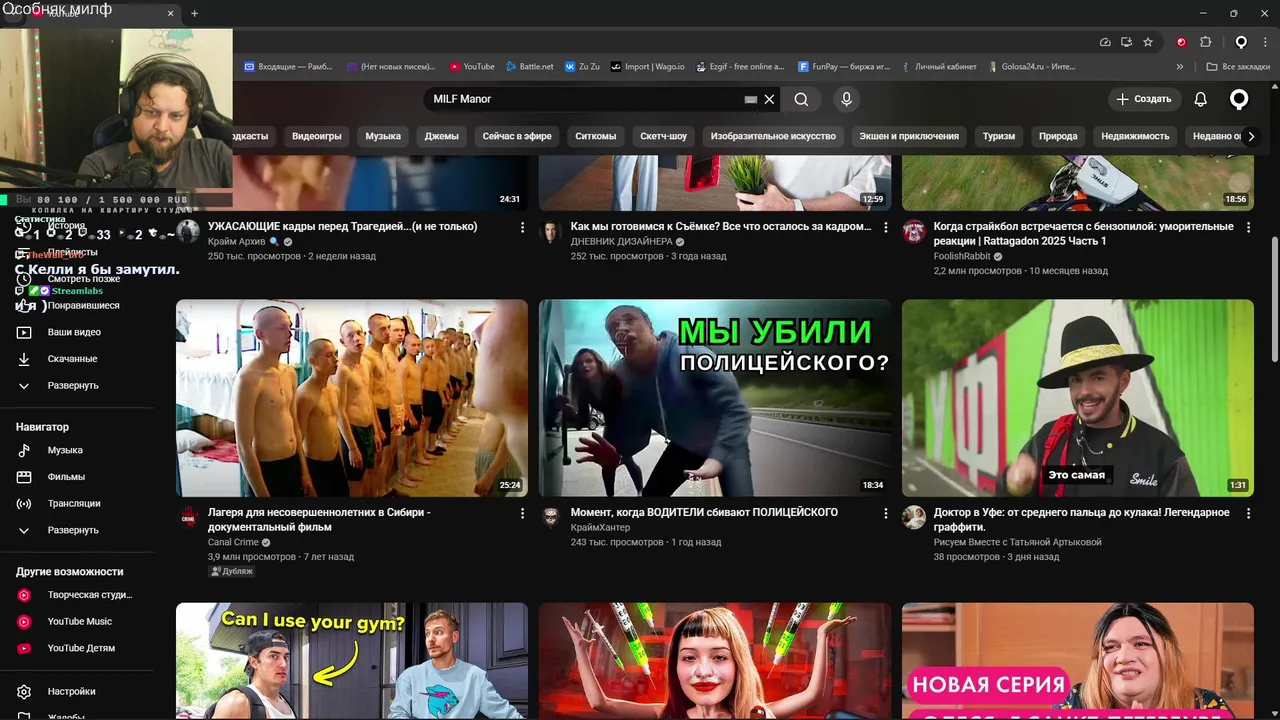Open the FunPay bookmark
This screenshot has height=720, width=1280.
point(844,67)
